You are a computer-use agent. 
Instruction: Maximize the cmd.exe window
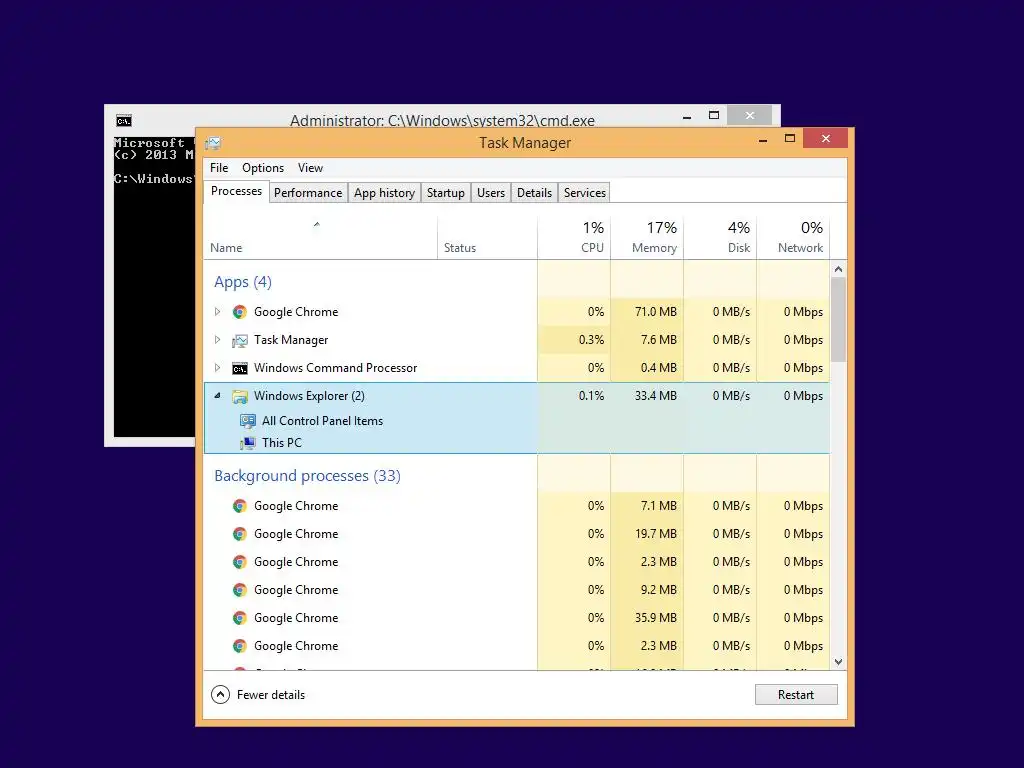(x=714, y=116)
